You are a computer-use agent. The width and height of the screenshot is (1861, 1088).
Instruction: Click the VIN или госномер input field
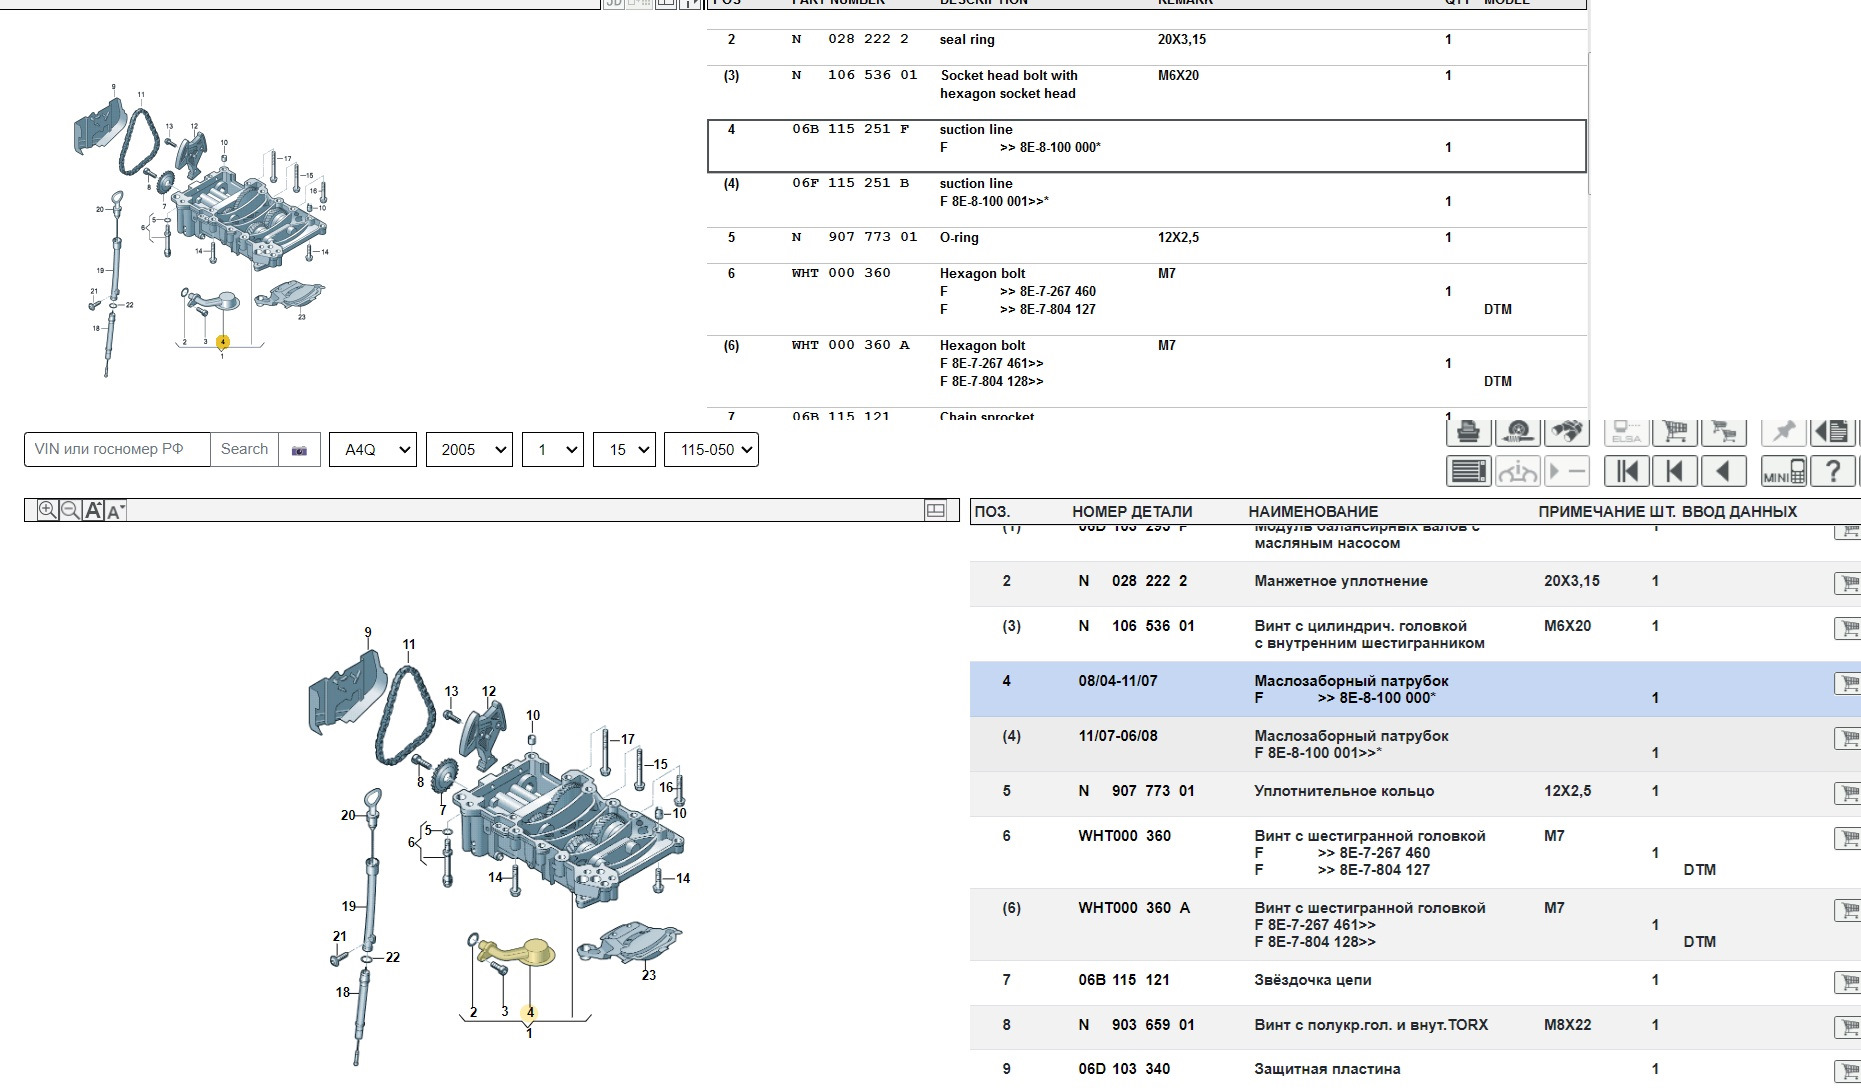[117, 450]
